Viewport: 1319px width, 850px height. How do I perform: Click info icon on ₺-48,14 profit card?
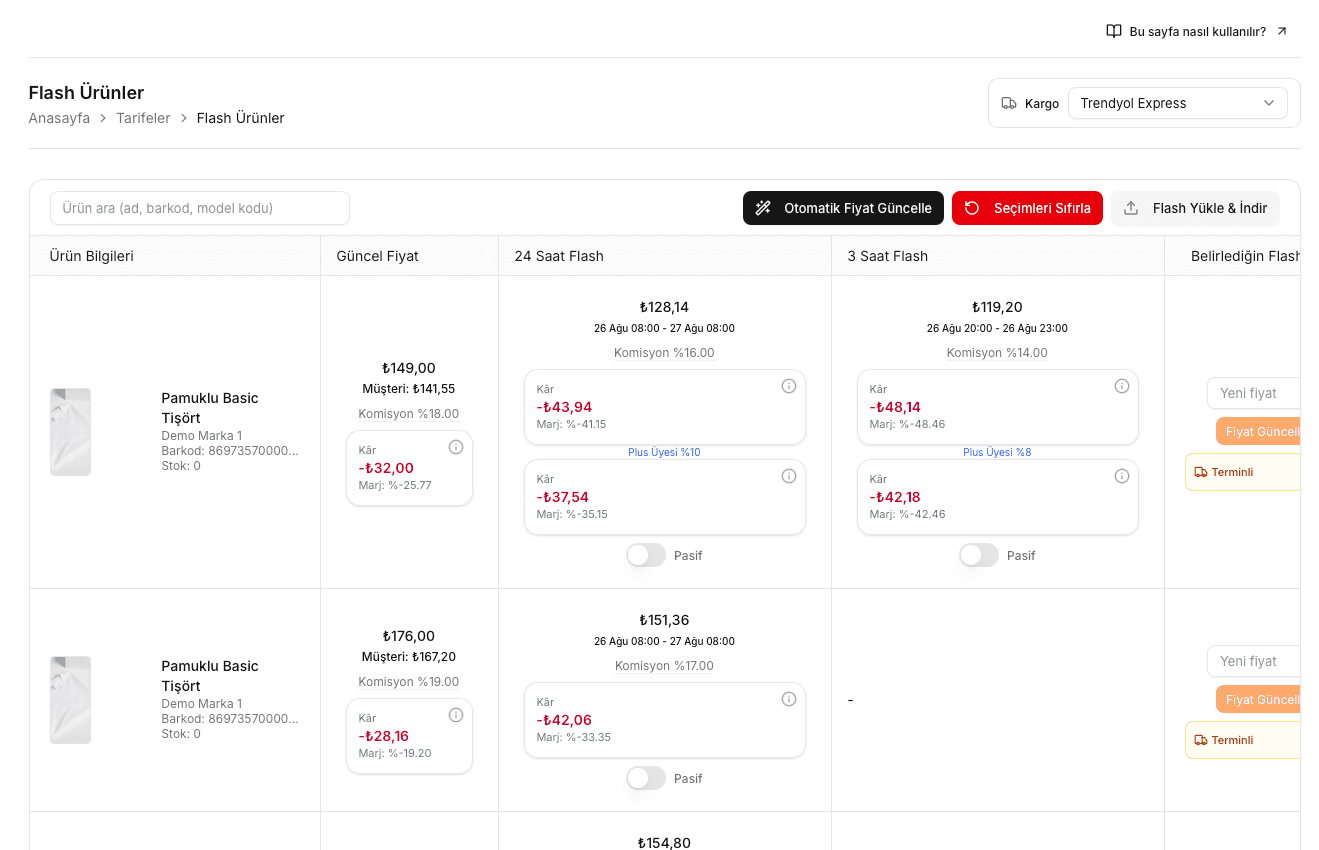pos(1122,386)
